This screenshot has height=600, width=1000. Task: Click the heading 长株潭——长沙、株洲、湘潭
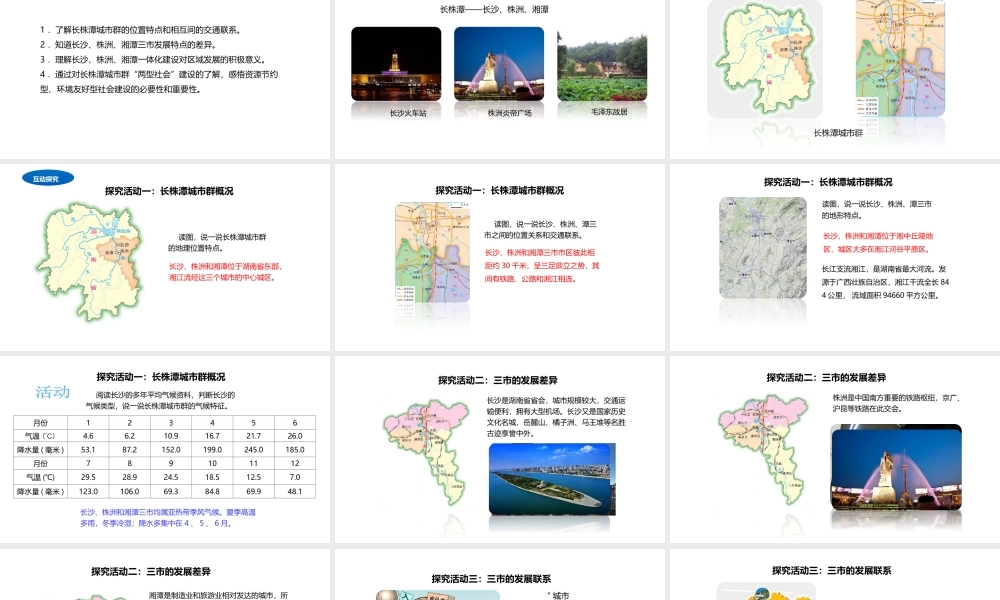(x=494, y=10)
